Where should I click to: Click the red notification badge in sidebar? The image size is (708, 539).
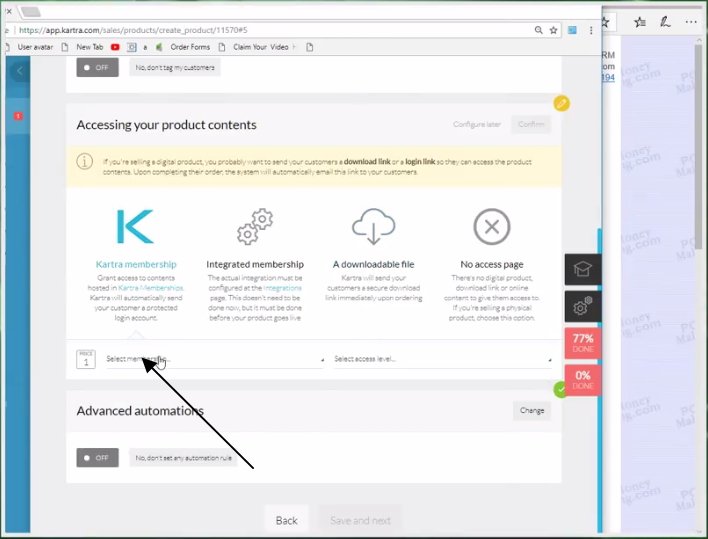(18, 116)
